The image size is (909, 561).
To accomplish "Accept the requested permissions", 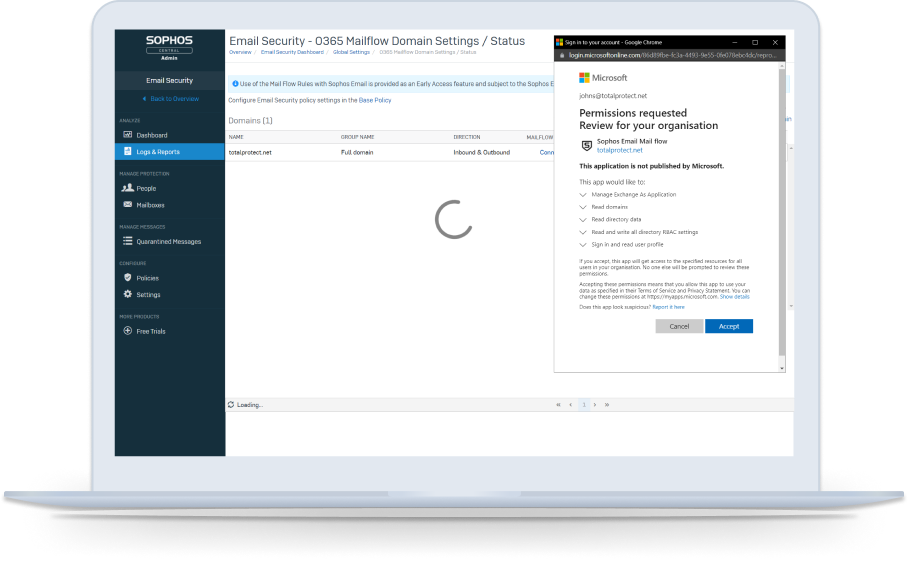I will pyautogui.click(x=728, y=326).
